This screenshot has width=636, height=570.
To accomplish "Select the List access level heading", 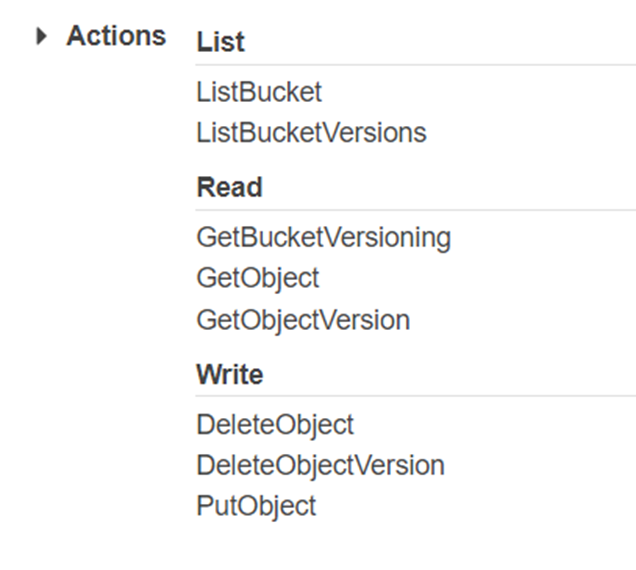I will pos(221,43).
